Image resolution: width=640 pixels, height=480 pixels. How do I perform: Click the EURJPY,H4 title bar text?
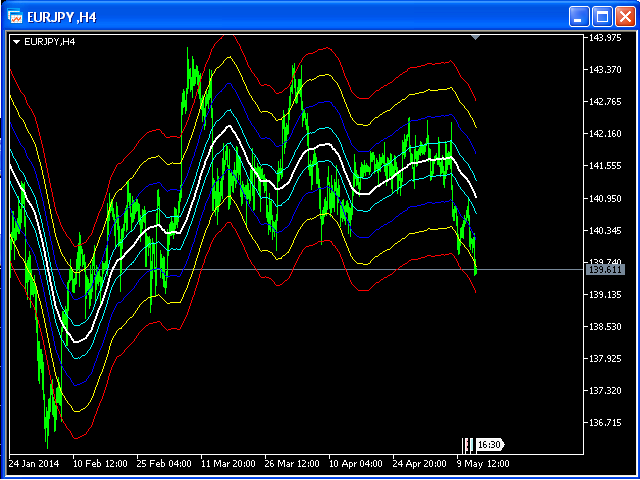[62, 18]
